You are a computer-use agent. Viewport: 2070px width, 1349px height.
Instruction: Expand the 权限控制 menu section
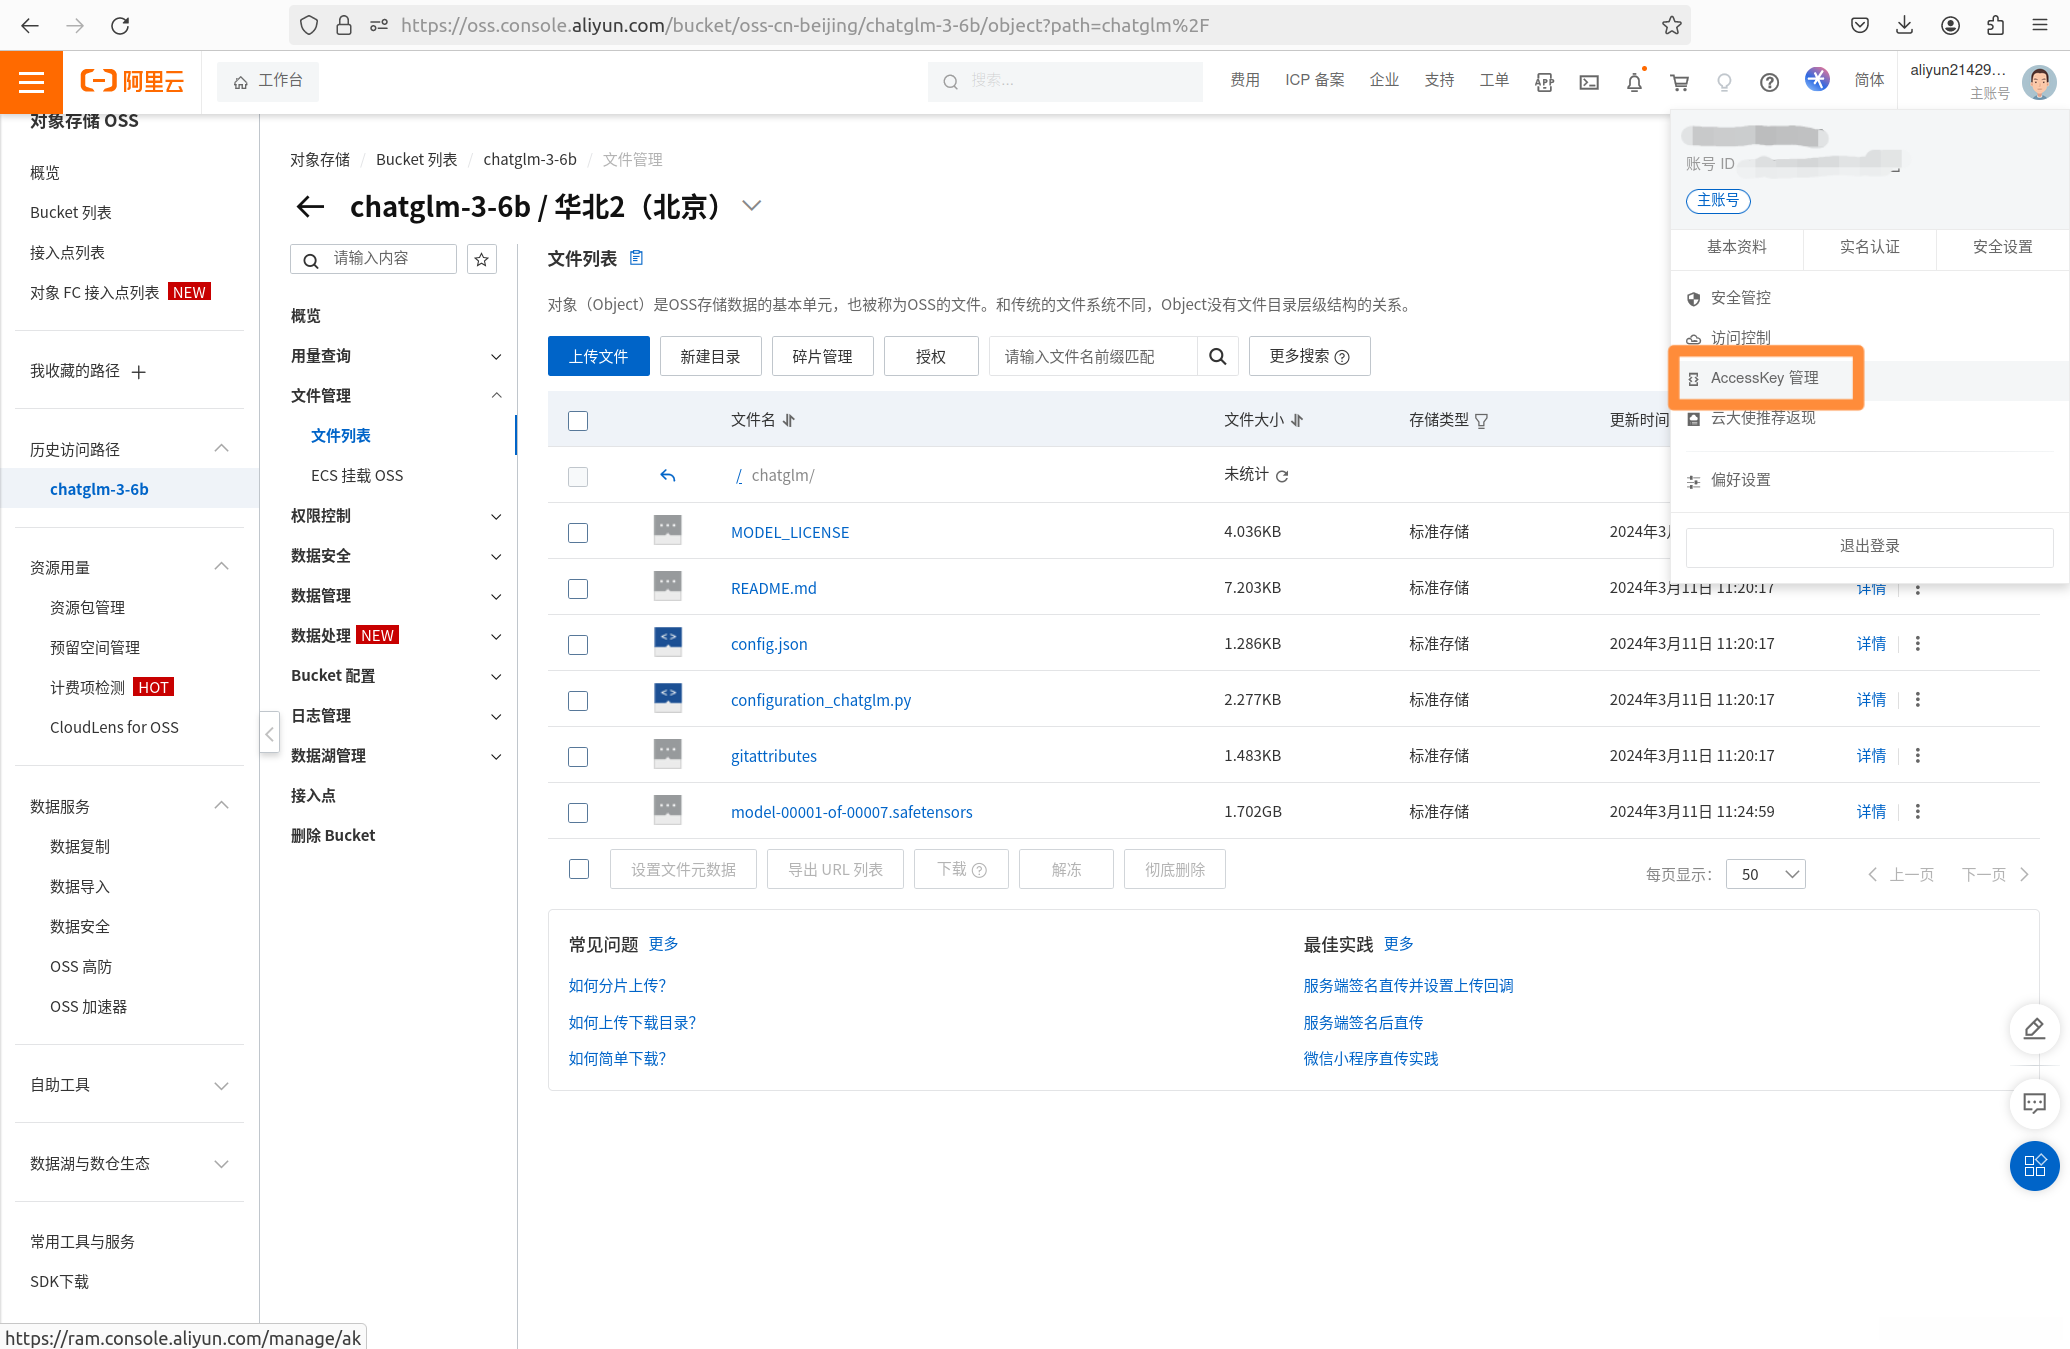(x=396, y=516)
